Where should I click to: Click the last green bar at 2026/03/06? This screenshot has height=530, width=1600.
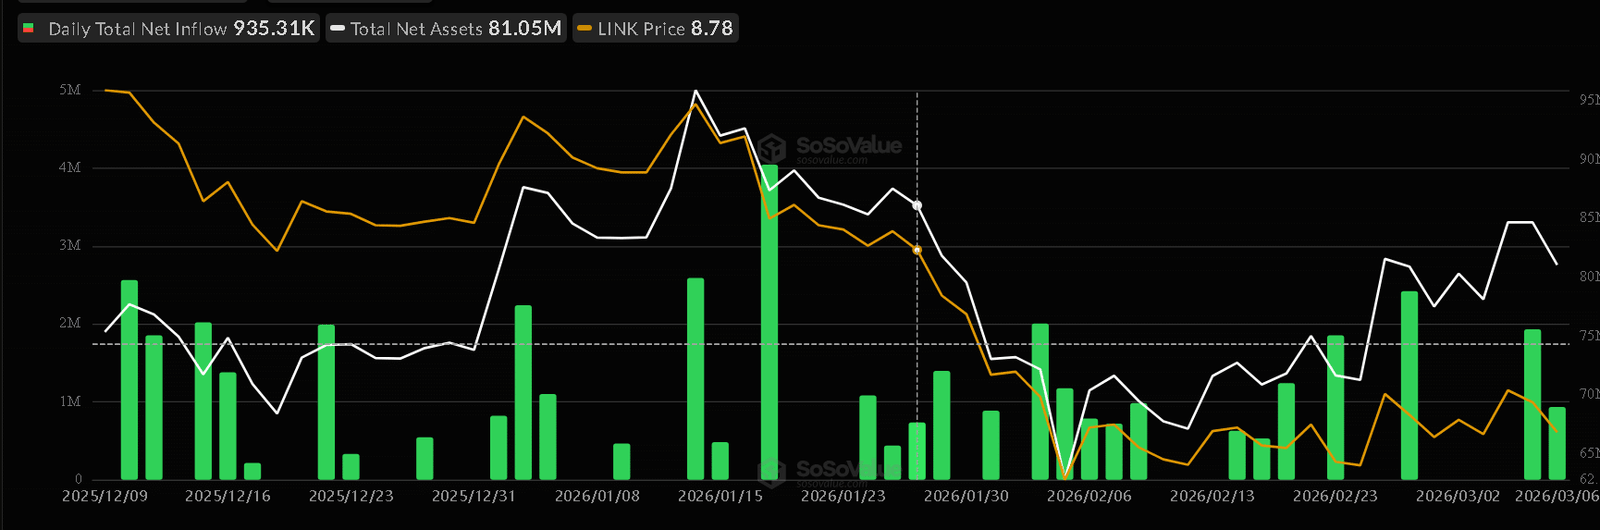(1557, 443)
